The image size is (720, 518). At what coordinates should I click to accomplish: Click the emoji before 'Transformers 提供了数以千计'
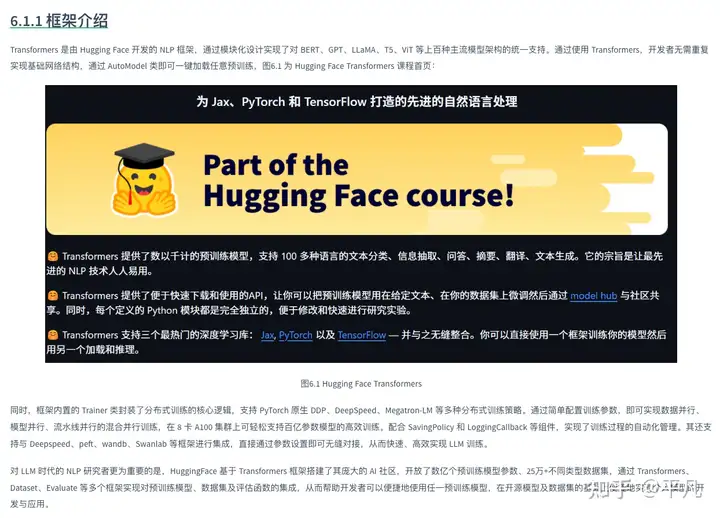click(x=53, y=256)
